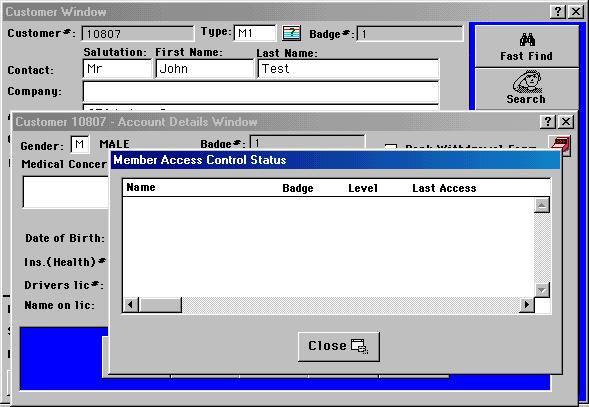Open the Type lookup icon beside M1
Viewport: 589px width, 407px height.
tap(291, 33)
